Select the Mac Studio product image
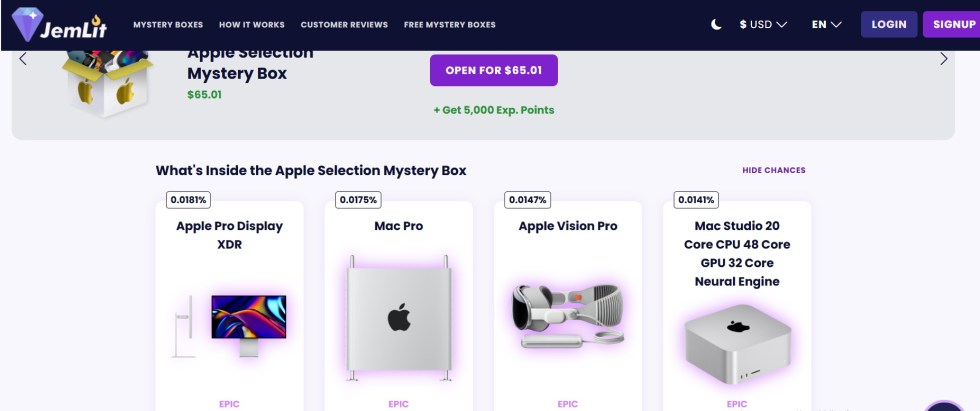Screen dimensions: 980x411 [x=737, y=347]
